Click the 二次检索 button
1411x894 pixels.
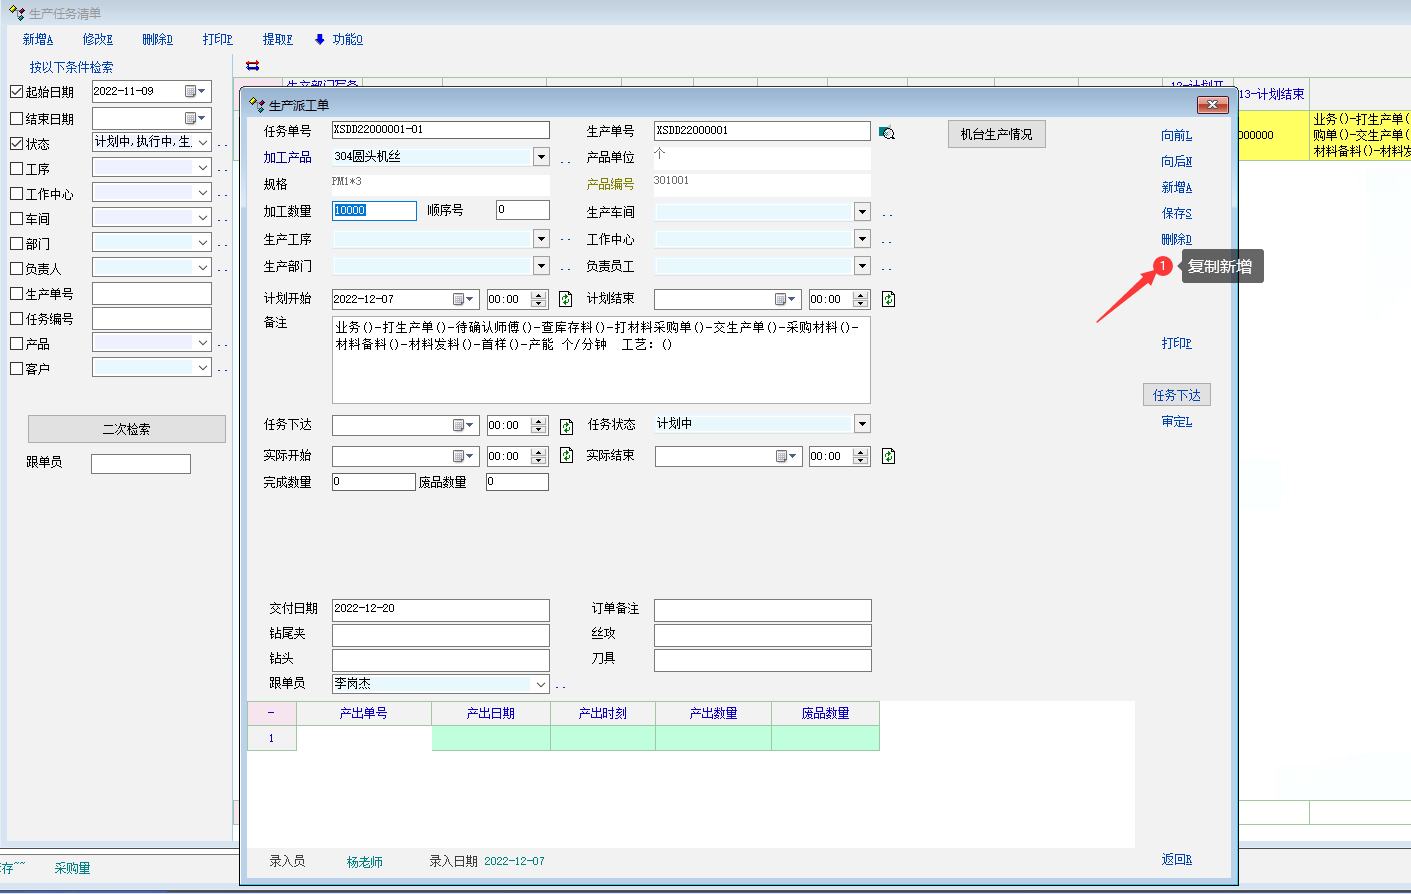[x=127, y=429]
